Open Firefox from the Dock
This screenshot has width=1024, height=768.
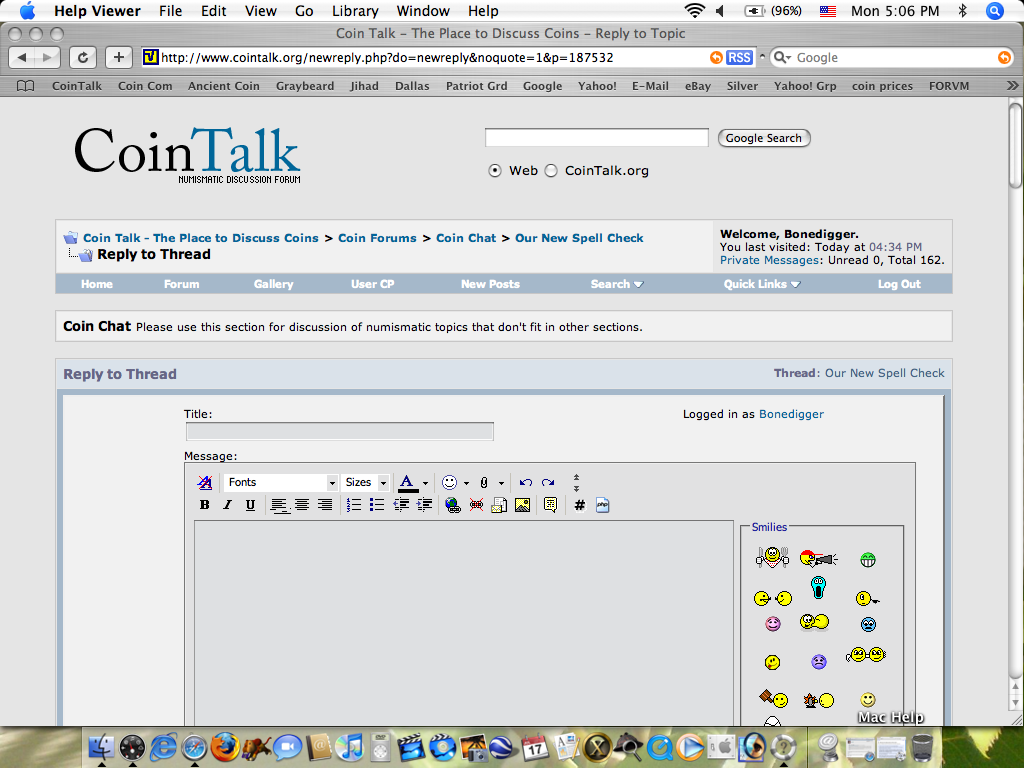[x=225, y=747]
